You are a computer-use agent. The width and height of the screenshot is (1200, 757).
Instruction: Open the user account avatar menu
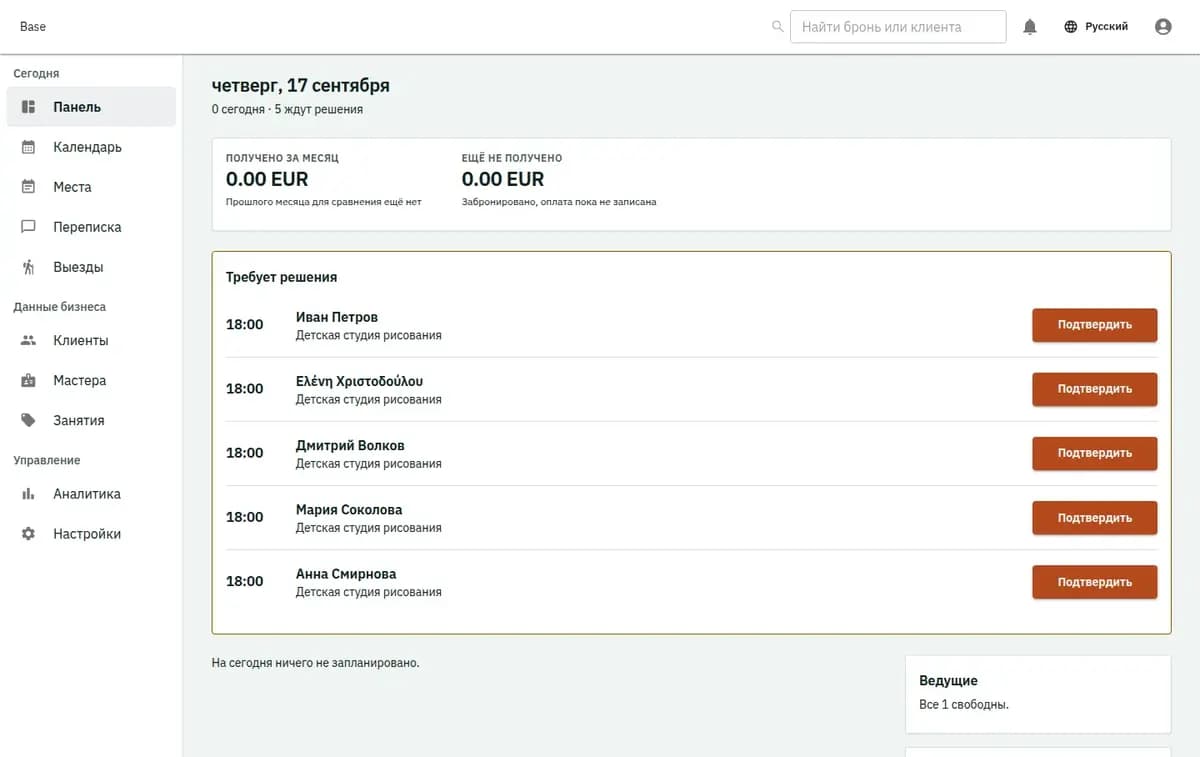(1163, 27)
